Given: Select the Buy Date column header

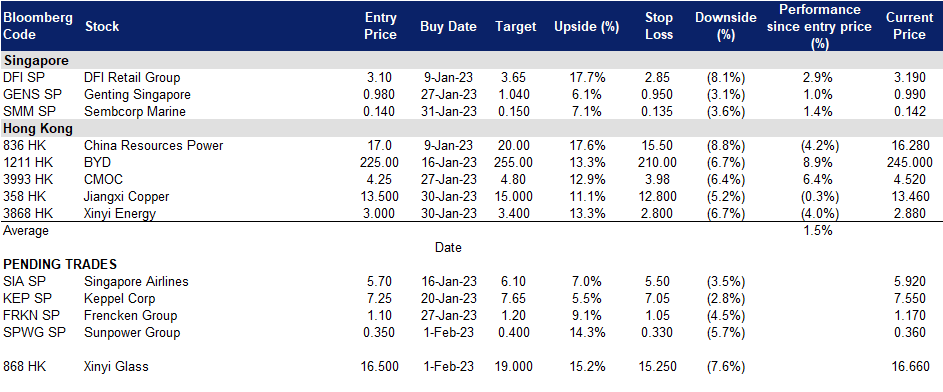Looking at the screenshot, I should coord(448,26).
